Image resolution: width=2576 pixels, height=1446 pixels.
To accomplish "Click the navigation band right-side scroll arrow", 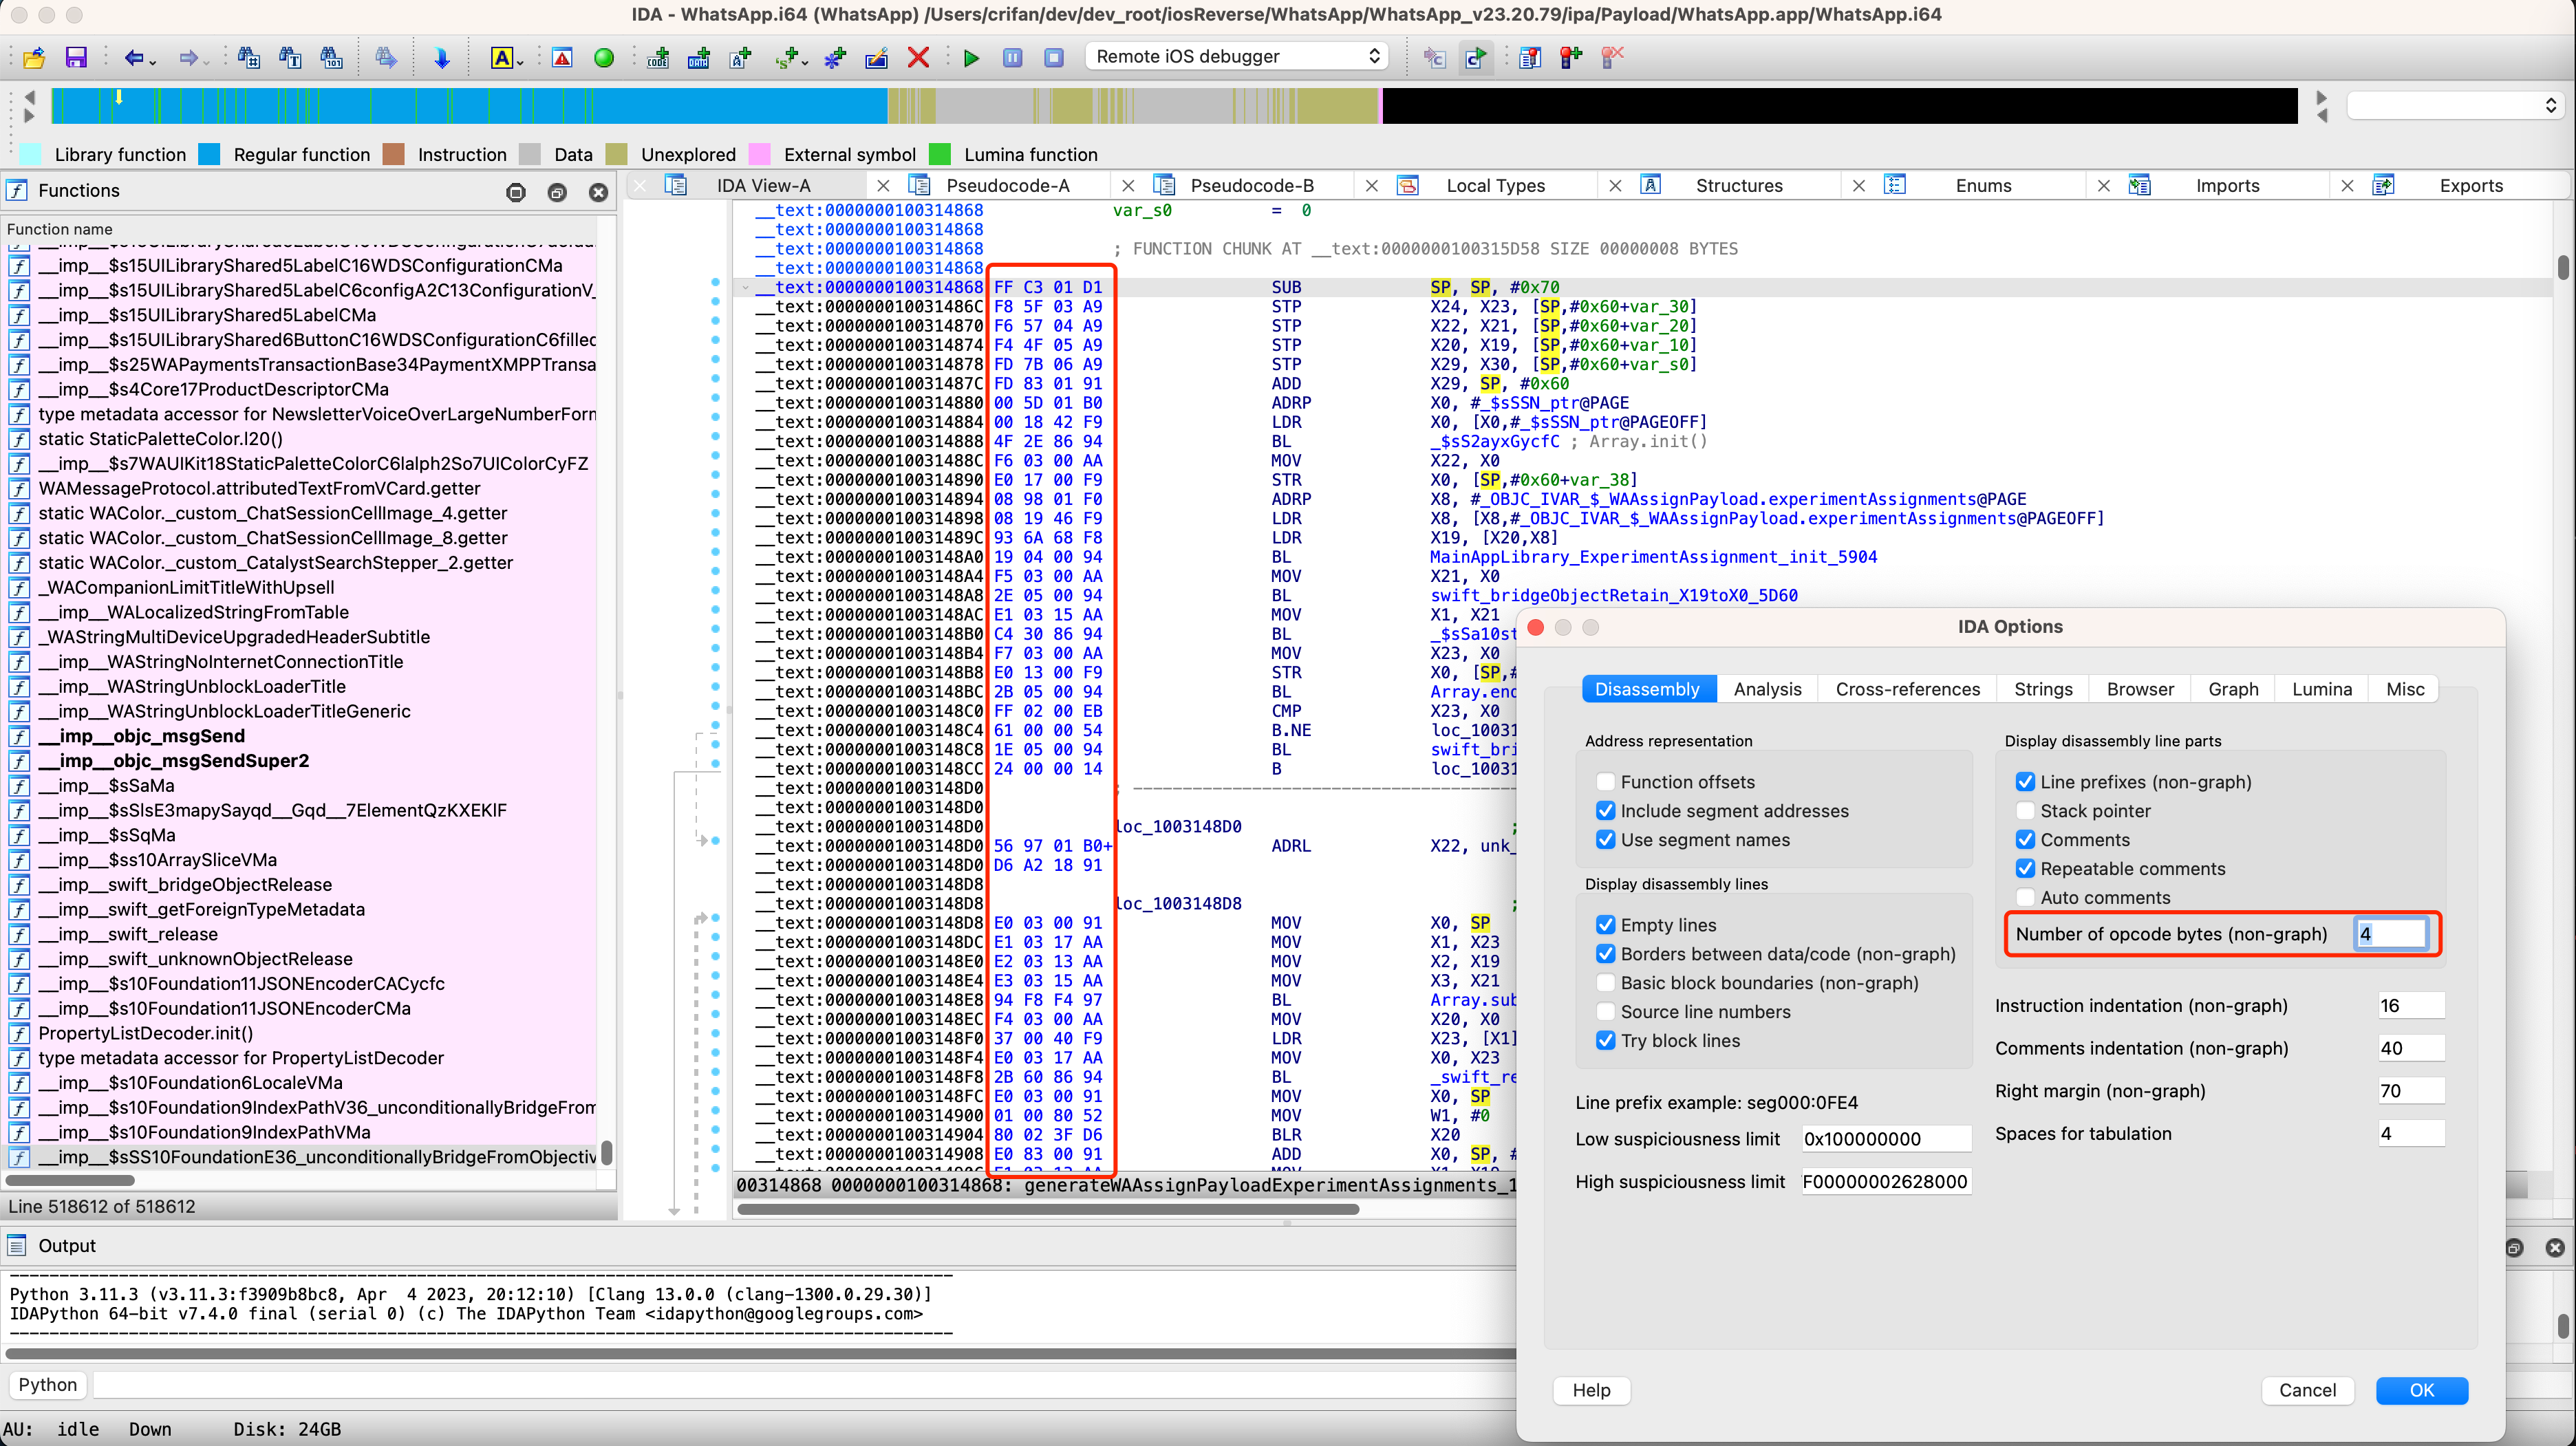I will click(2322, 97).
